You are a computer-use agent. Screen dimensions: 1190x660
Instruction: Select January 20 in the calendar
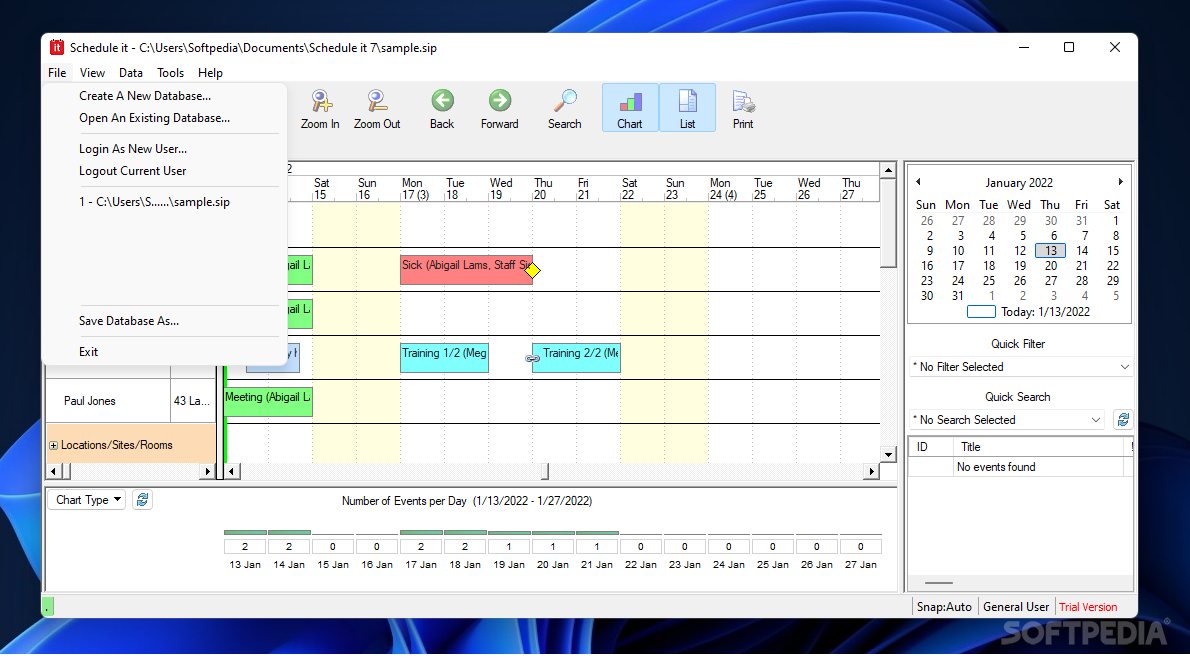pos(1050,266)
